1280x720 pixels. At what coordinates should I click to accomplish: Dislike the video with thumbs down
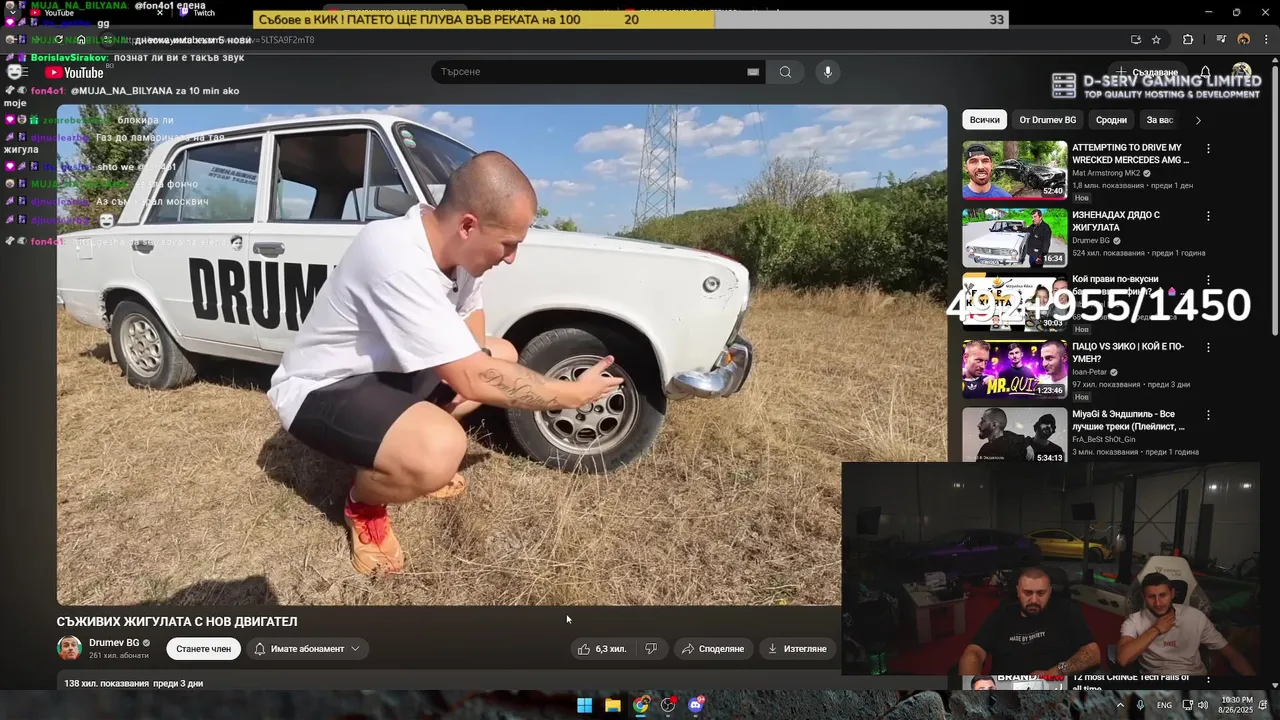[x=651, y=649]
